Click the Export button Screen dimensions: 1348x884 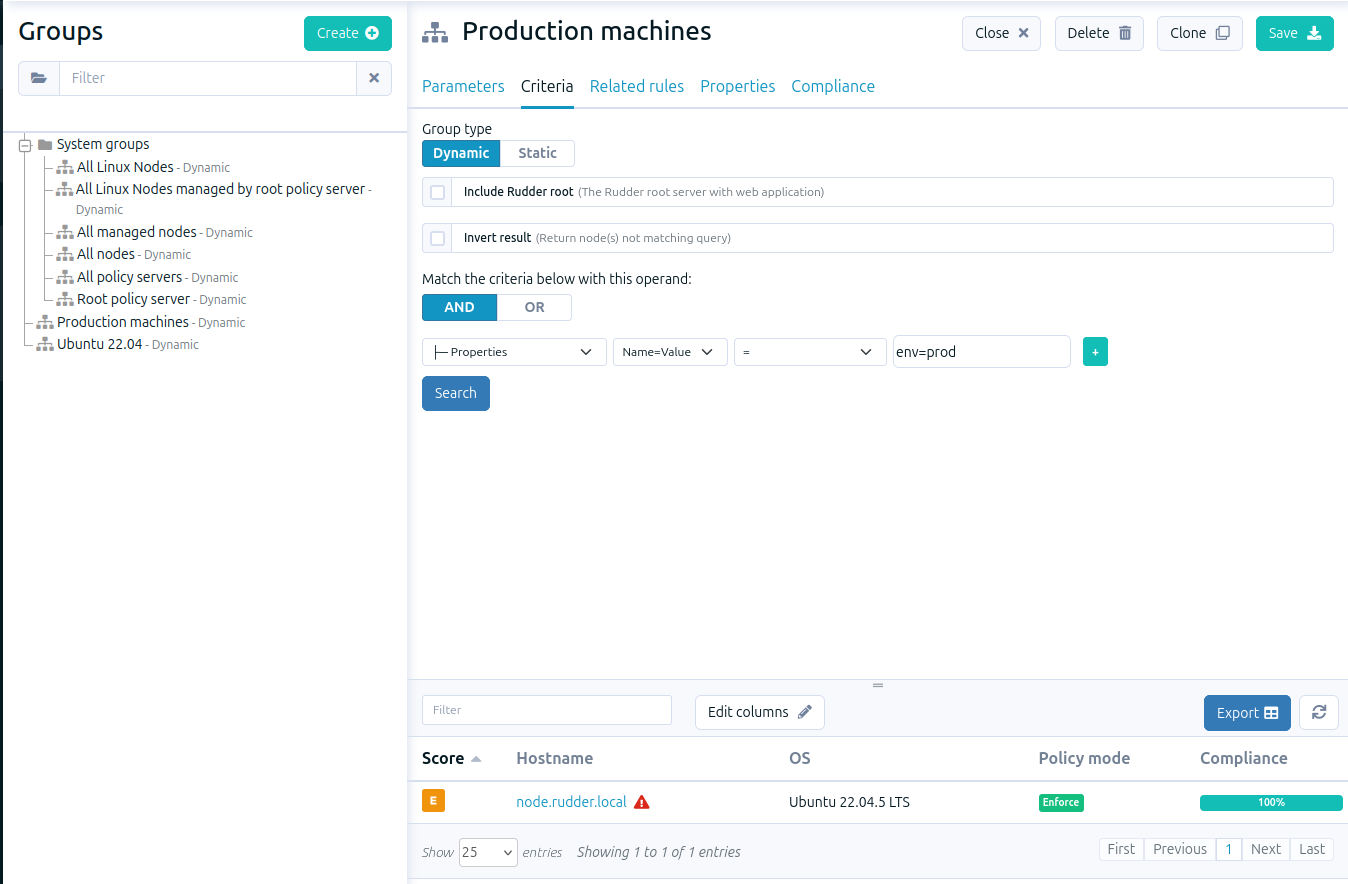(x=1247, y=713)
